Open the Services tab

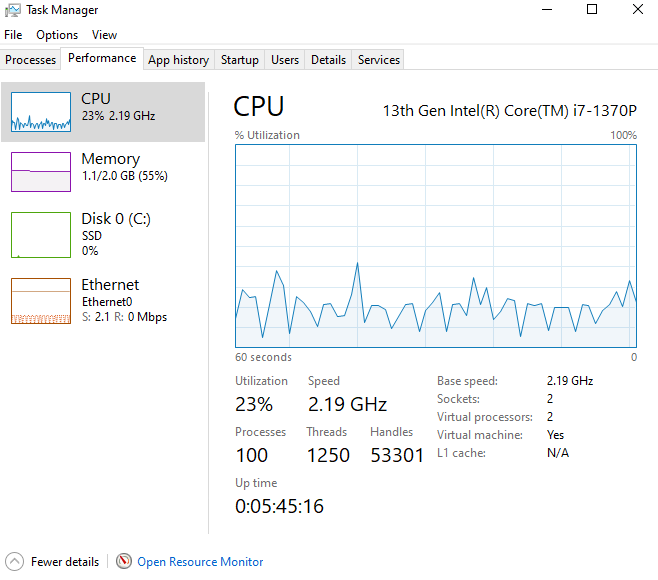tap(379, 60)
